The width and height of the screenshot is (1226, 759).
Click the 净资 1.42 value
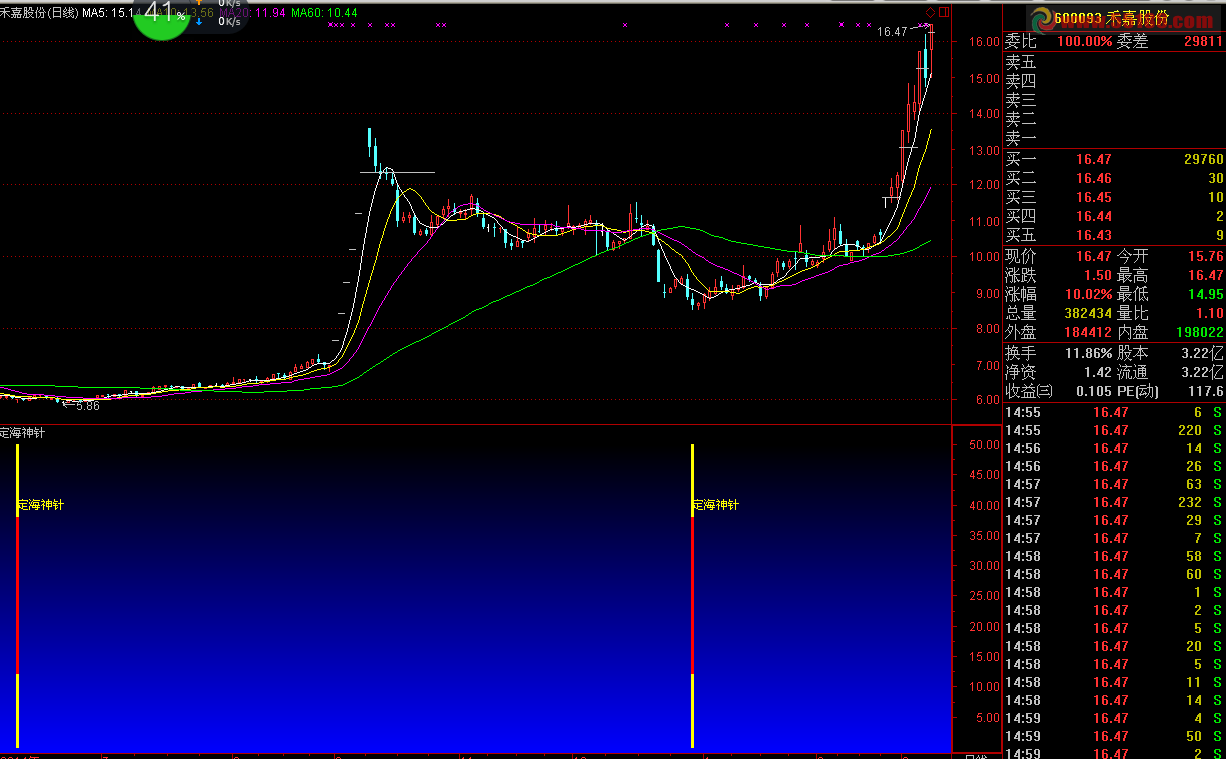pyautogui.click(x=1098, y=372)
